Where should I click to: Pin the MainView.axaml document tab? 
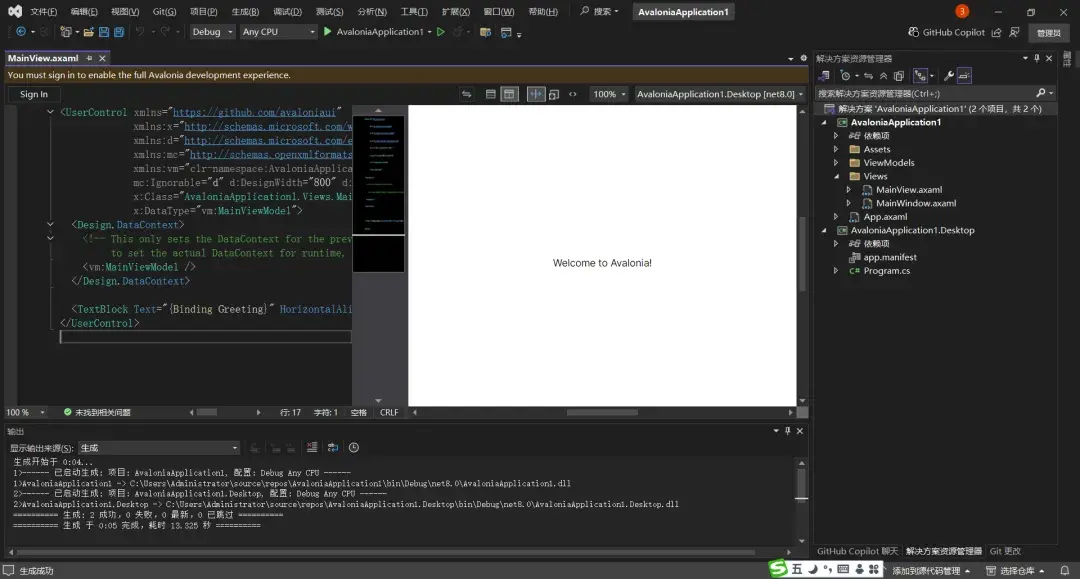[88, 58]
